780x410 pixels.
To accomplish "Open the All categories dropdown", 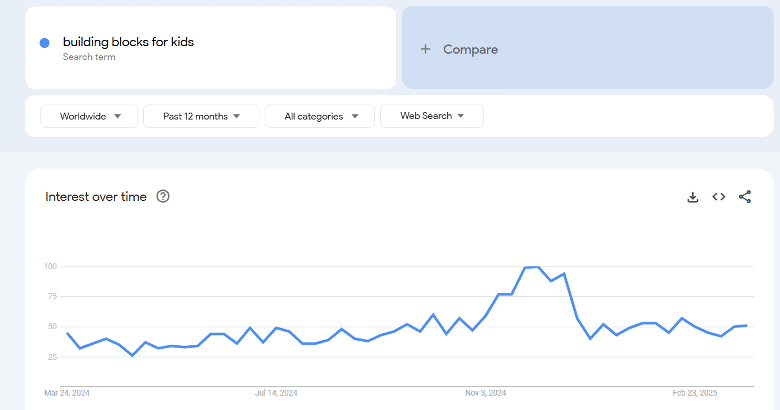I will click(319, 116).
